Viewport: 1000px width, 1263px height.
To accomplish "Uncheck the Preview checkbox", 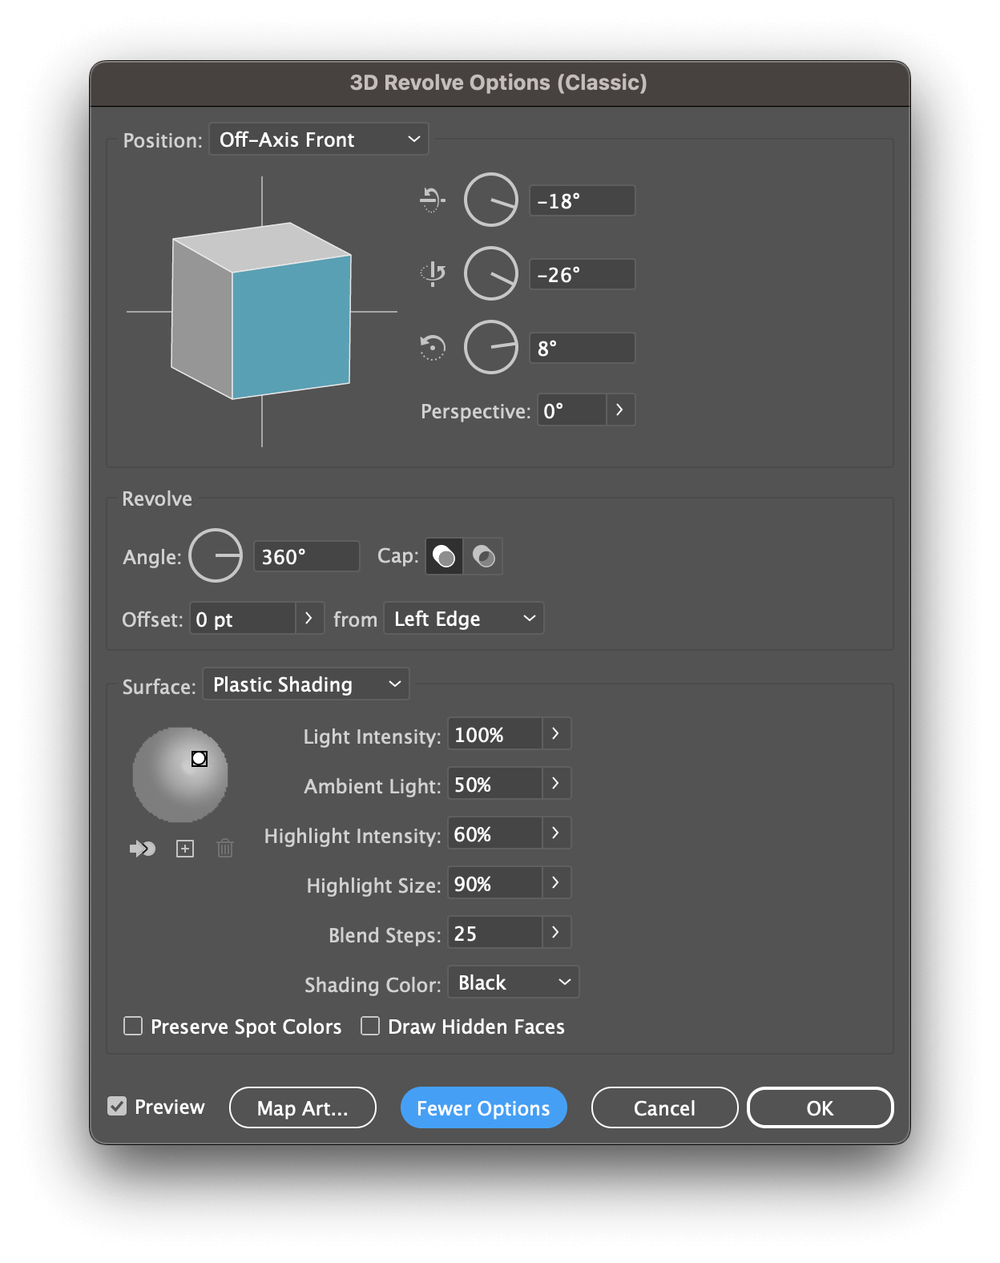I will (x=117, y=1106).
